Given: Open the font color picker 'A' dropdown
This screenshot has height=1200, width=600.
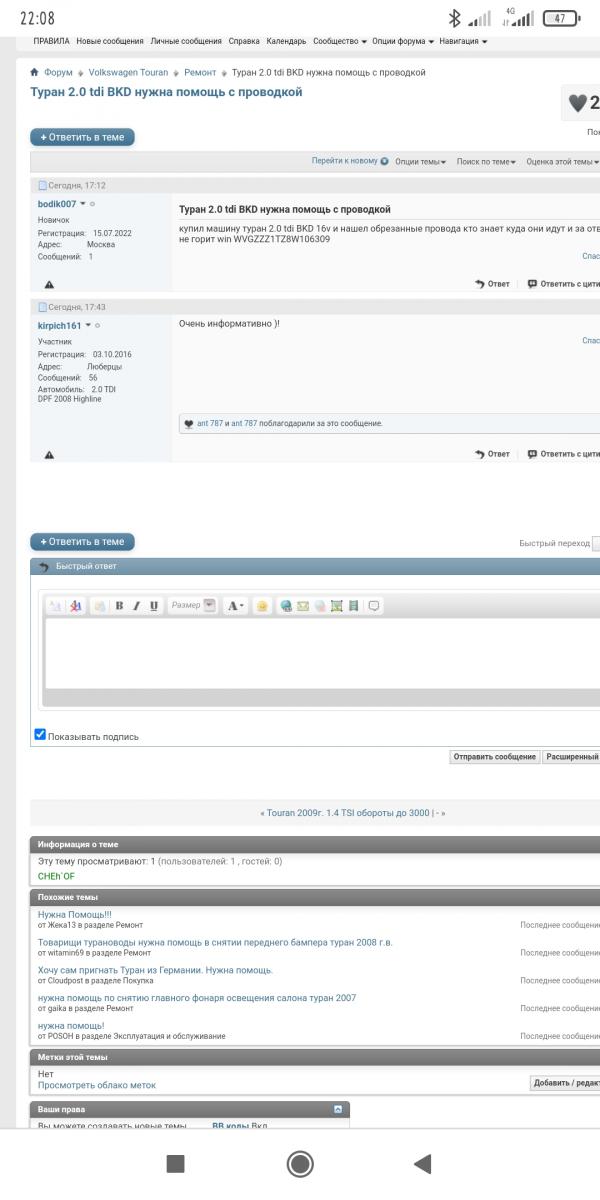Looking at the screenshot, I should [235, 606].
